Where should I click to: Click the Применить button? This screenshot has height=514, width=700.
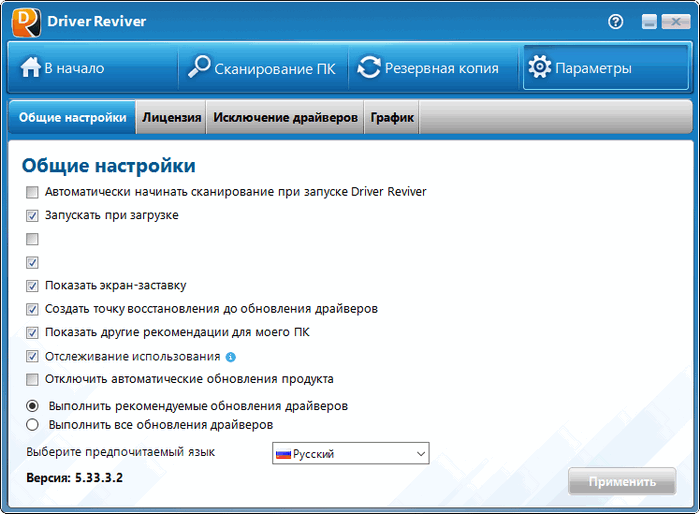(622, 482)
